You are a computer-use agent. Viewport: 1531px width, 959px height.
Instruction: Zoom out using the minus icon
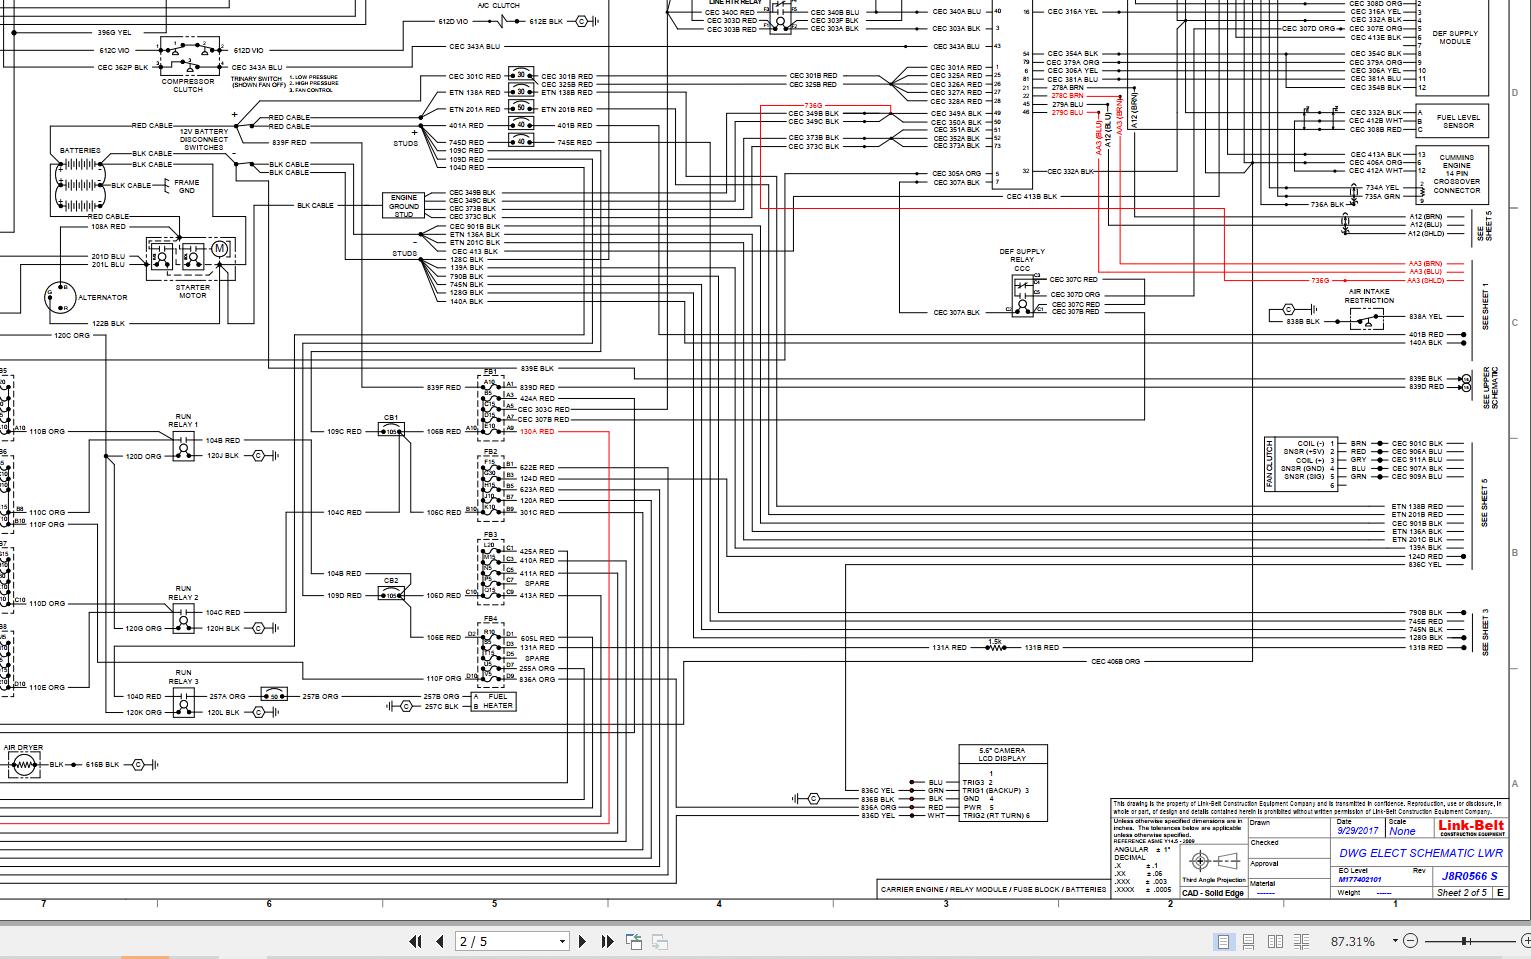[x=1411, y=941]
